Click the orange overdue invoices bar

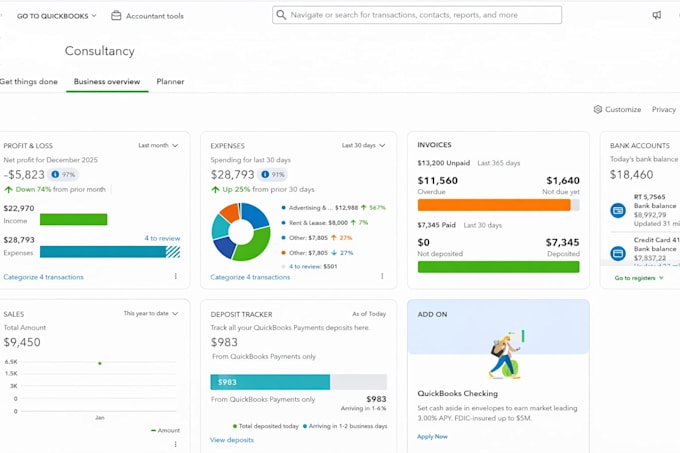(x=494, y=205)
